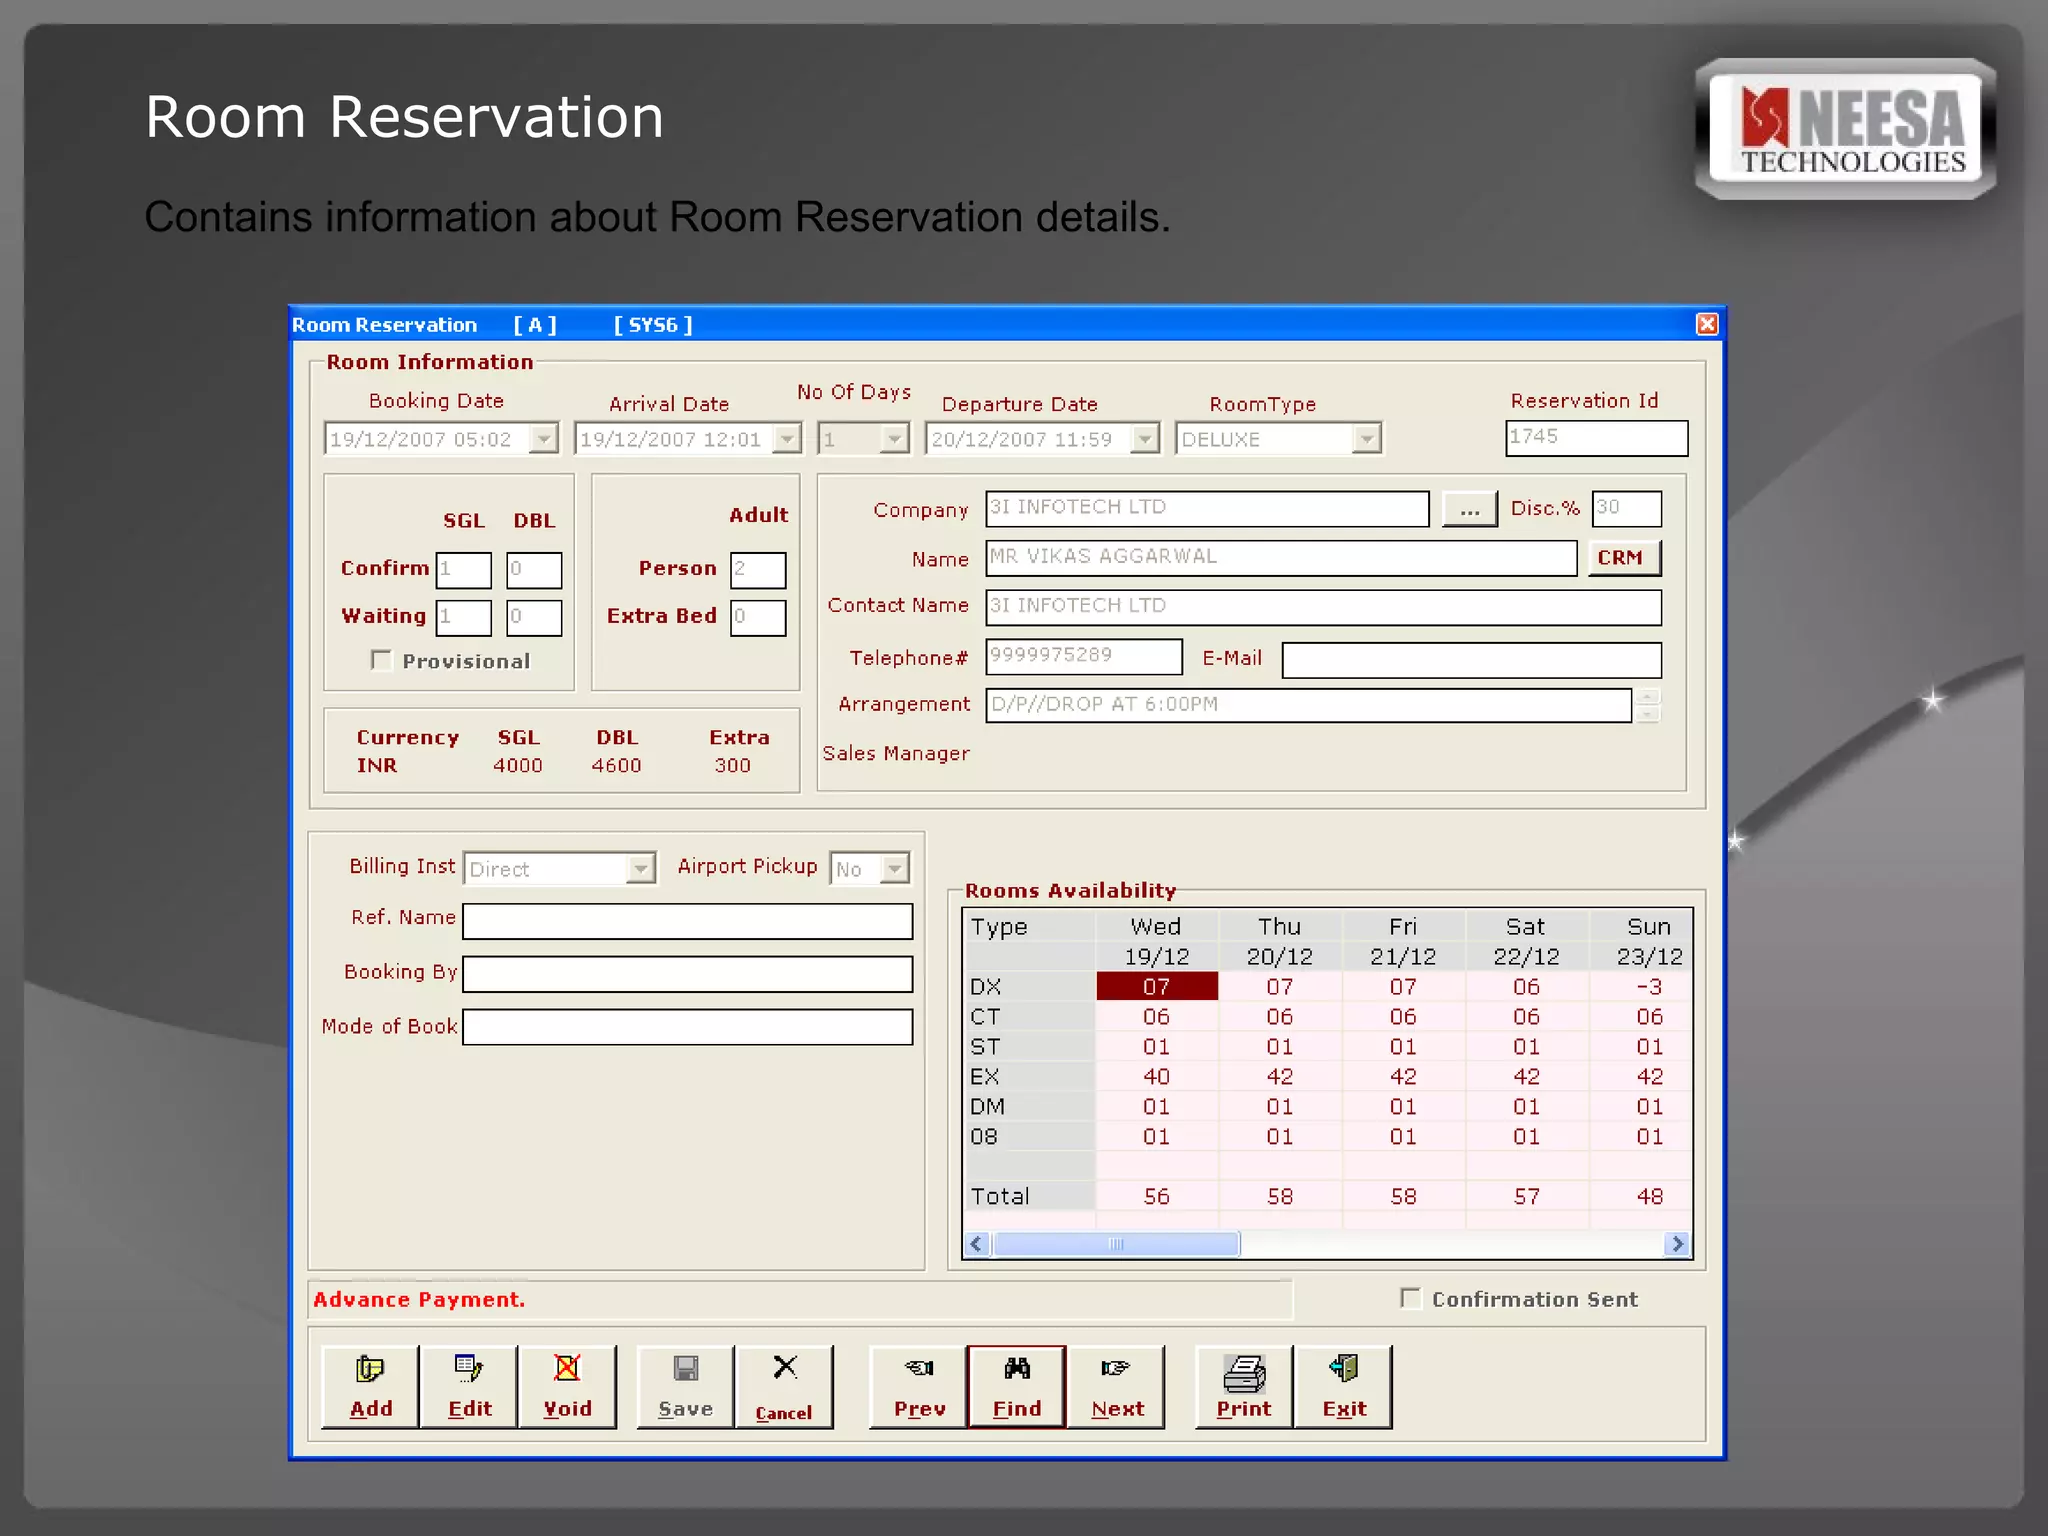Void the current reservation

point(567,1386)
